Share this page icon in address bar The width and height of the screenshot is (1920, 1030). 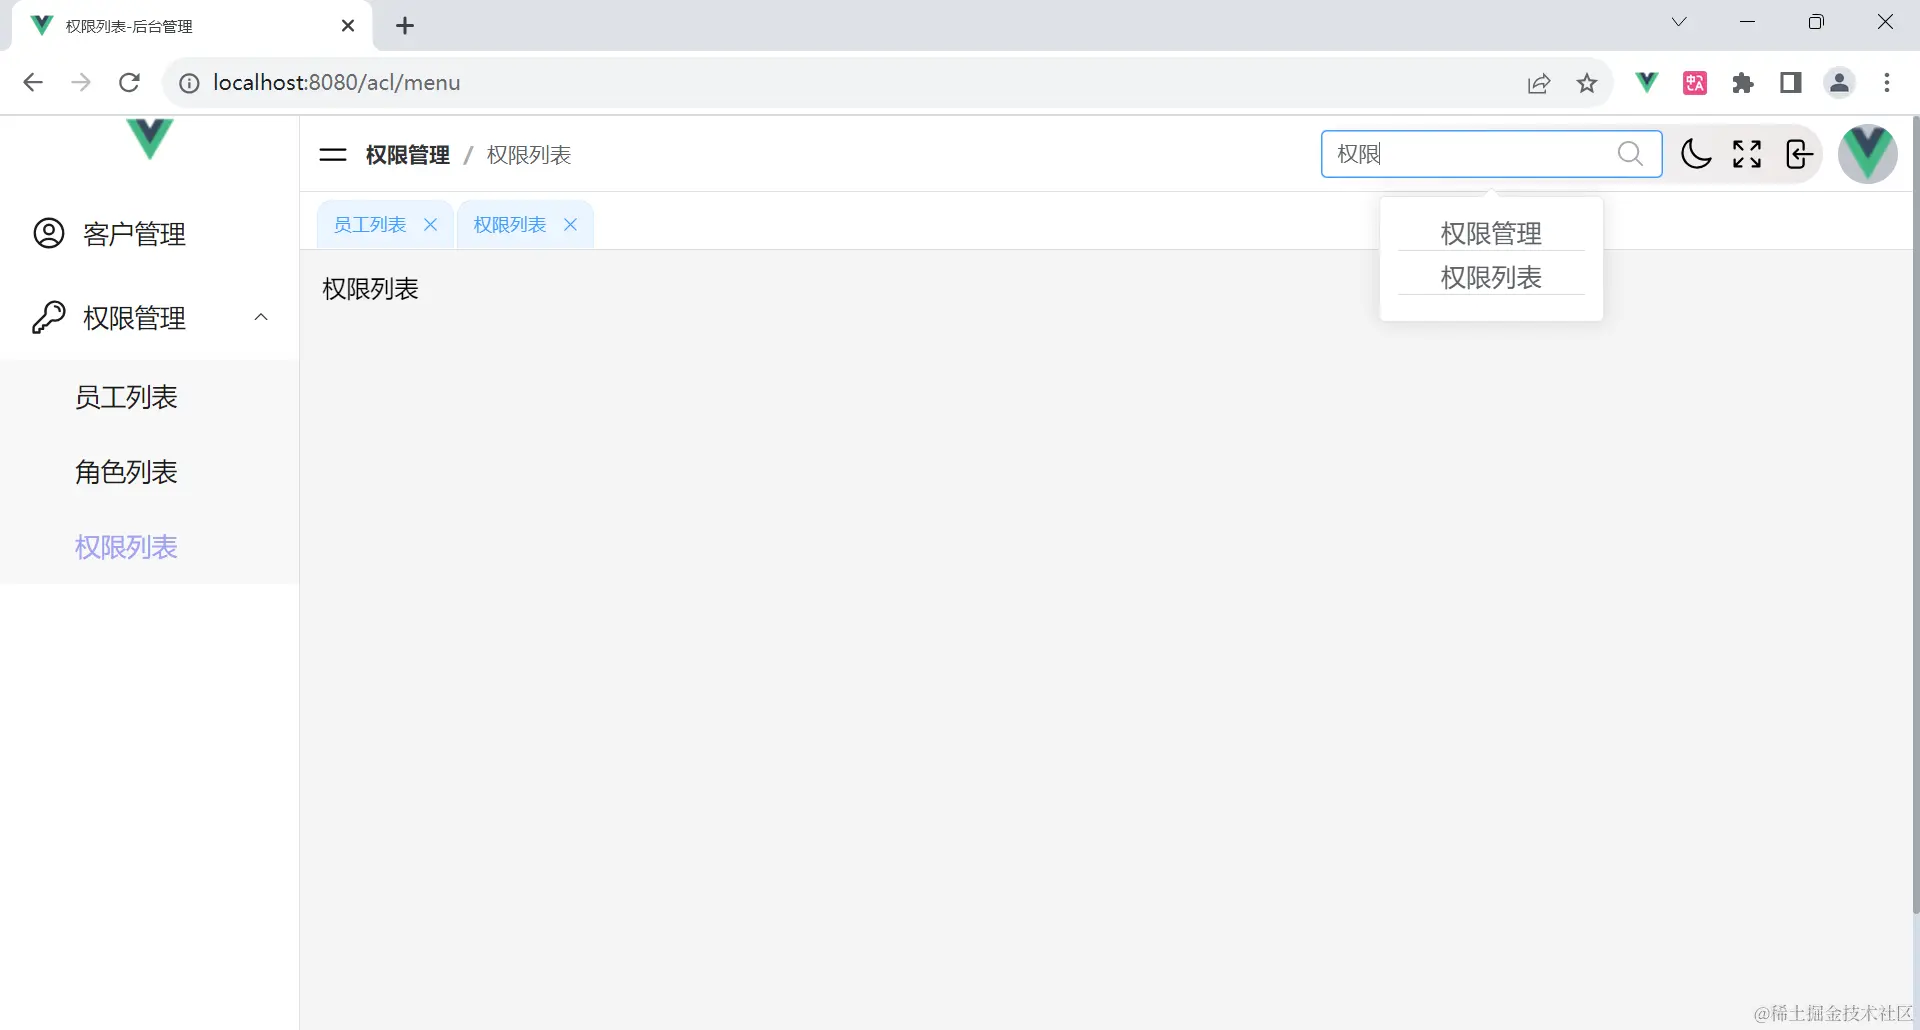[x=1539, y=83]
